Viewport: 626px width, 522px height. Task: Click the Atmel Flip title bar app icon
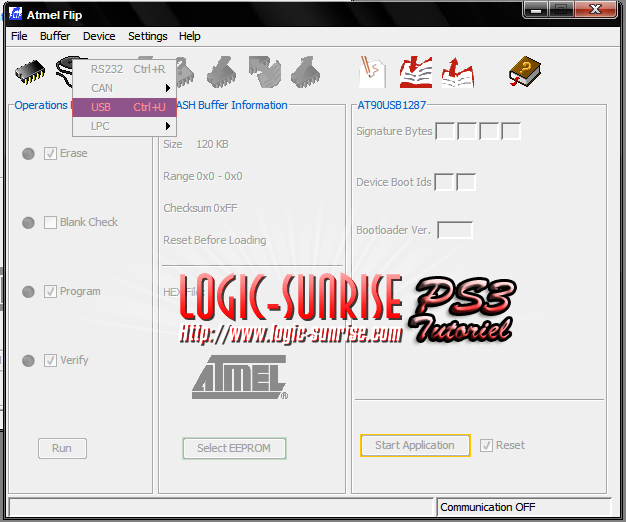point(16,14)
